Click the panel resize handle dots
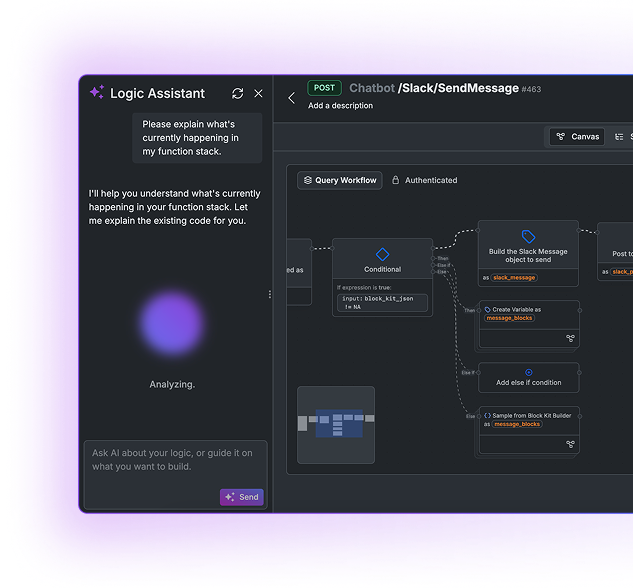The height and width of the screenshot is (588, 633). coord(269,294)
